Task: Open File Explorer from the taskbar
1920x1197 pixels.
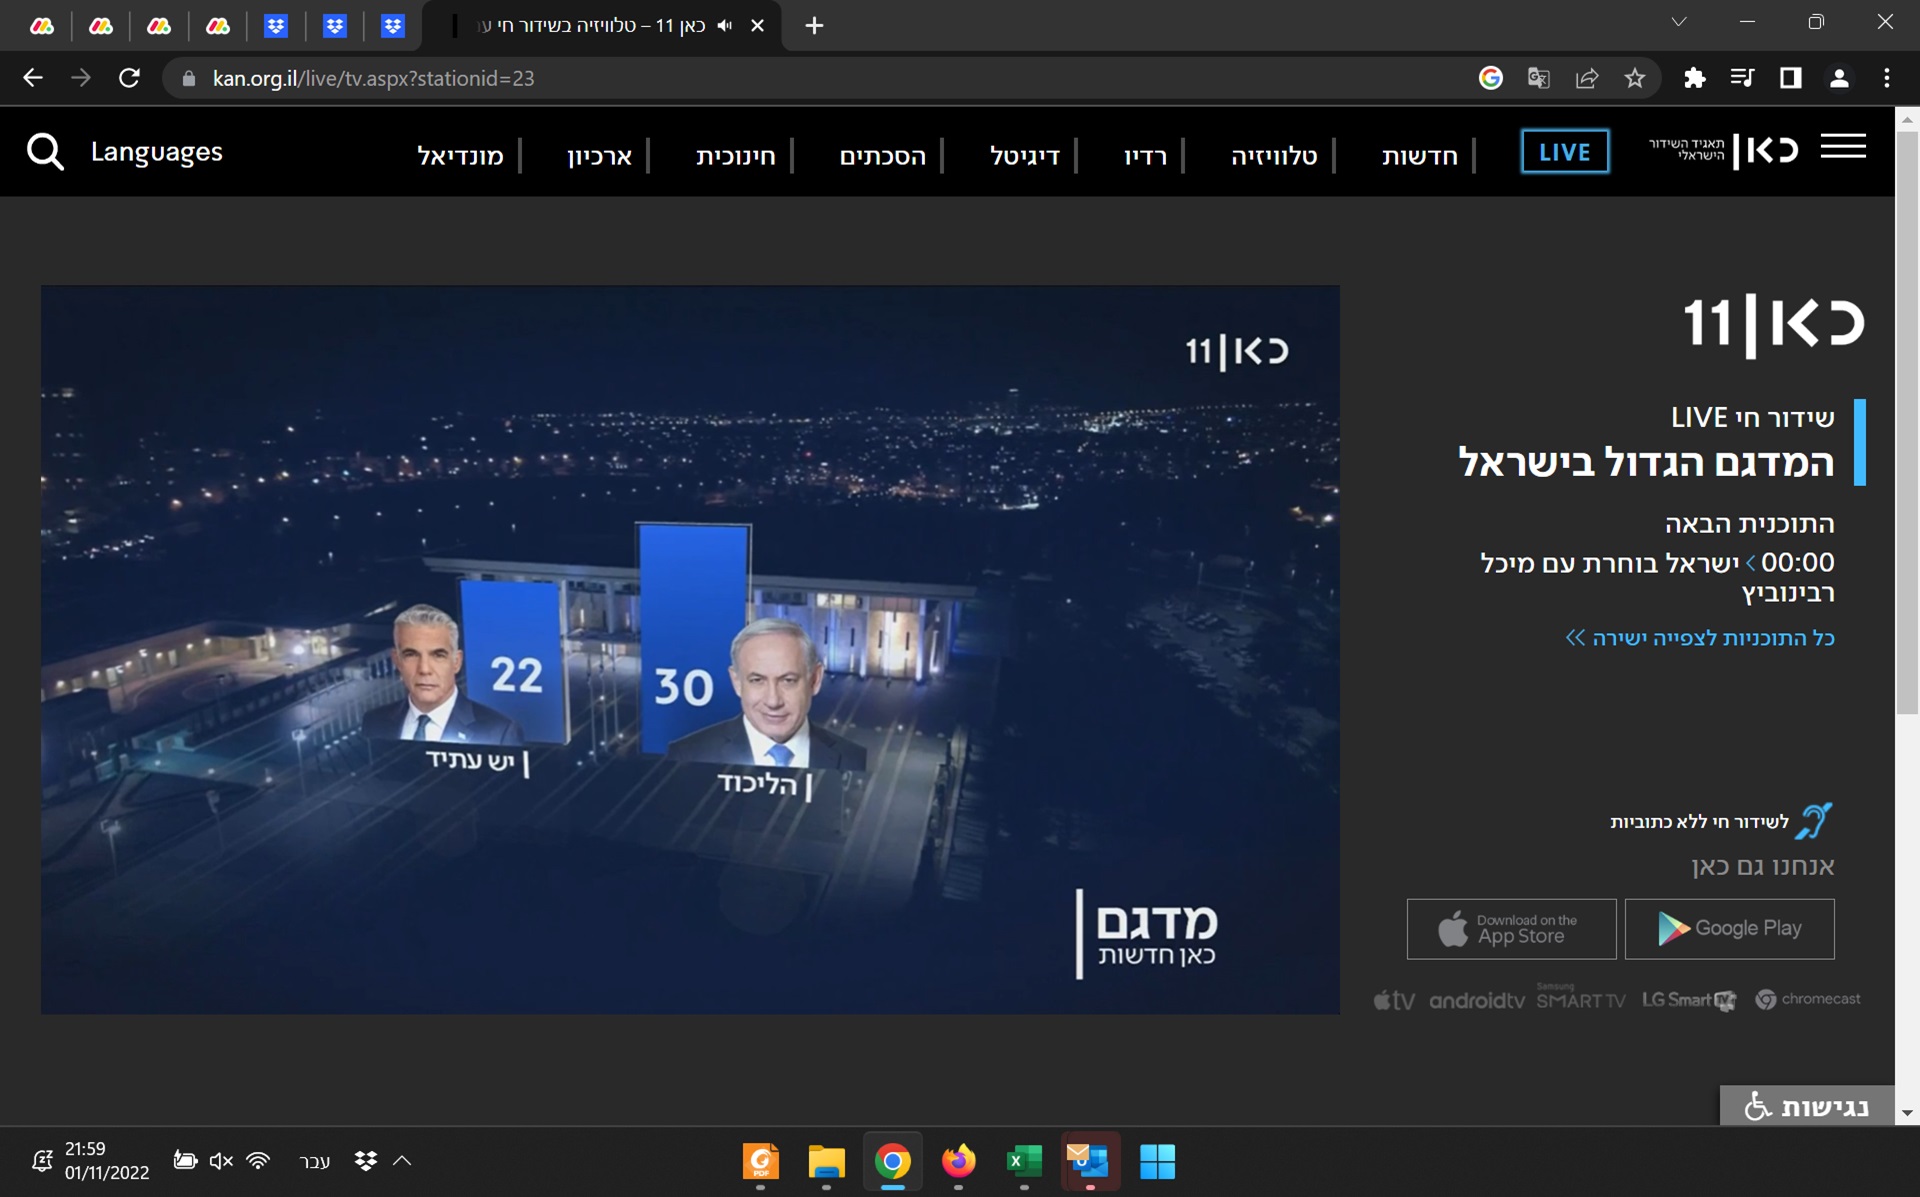Action: (826, 1161)
